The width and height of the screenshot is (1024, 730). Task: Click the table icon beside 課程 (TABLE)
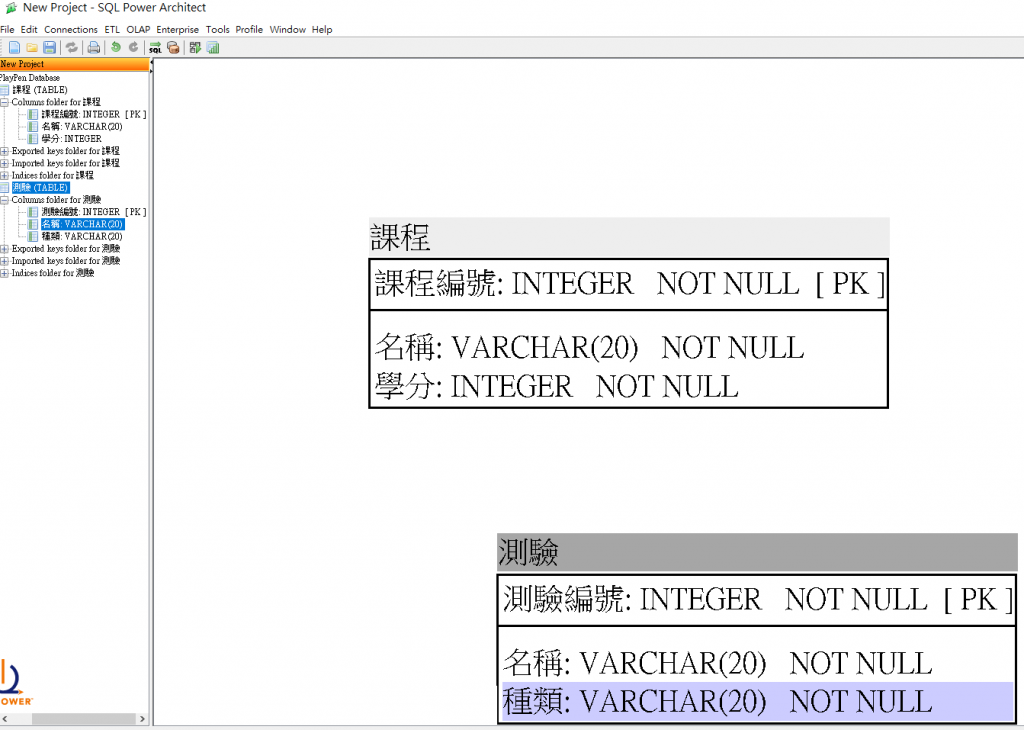pyautogui.click(x=5, y=90)
